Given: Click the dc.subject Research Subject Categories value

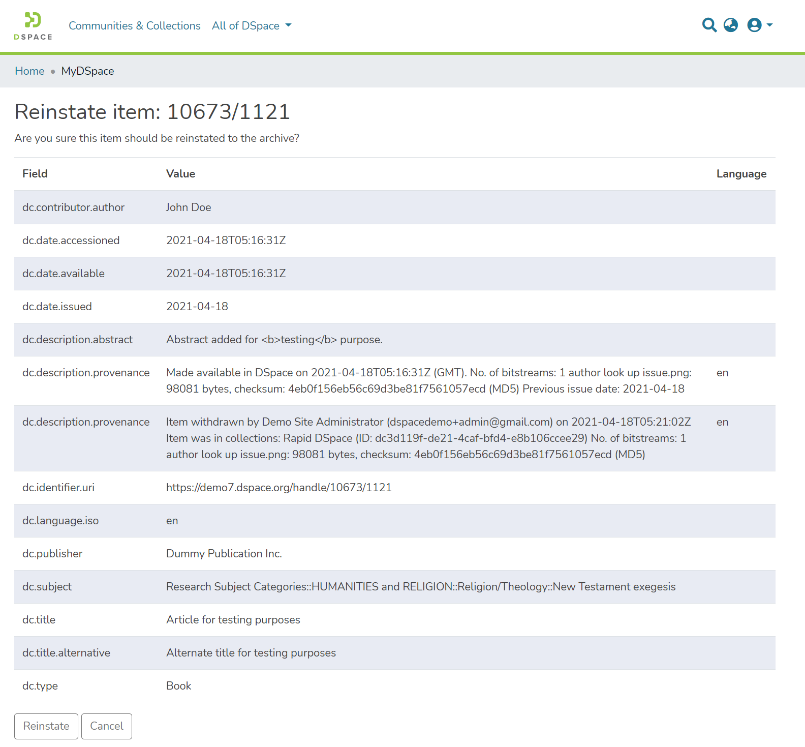Looking at the screenshot, I should click(x=420, y=586).
